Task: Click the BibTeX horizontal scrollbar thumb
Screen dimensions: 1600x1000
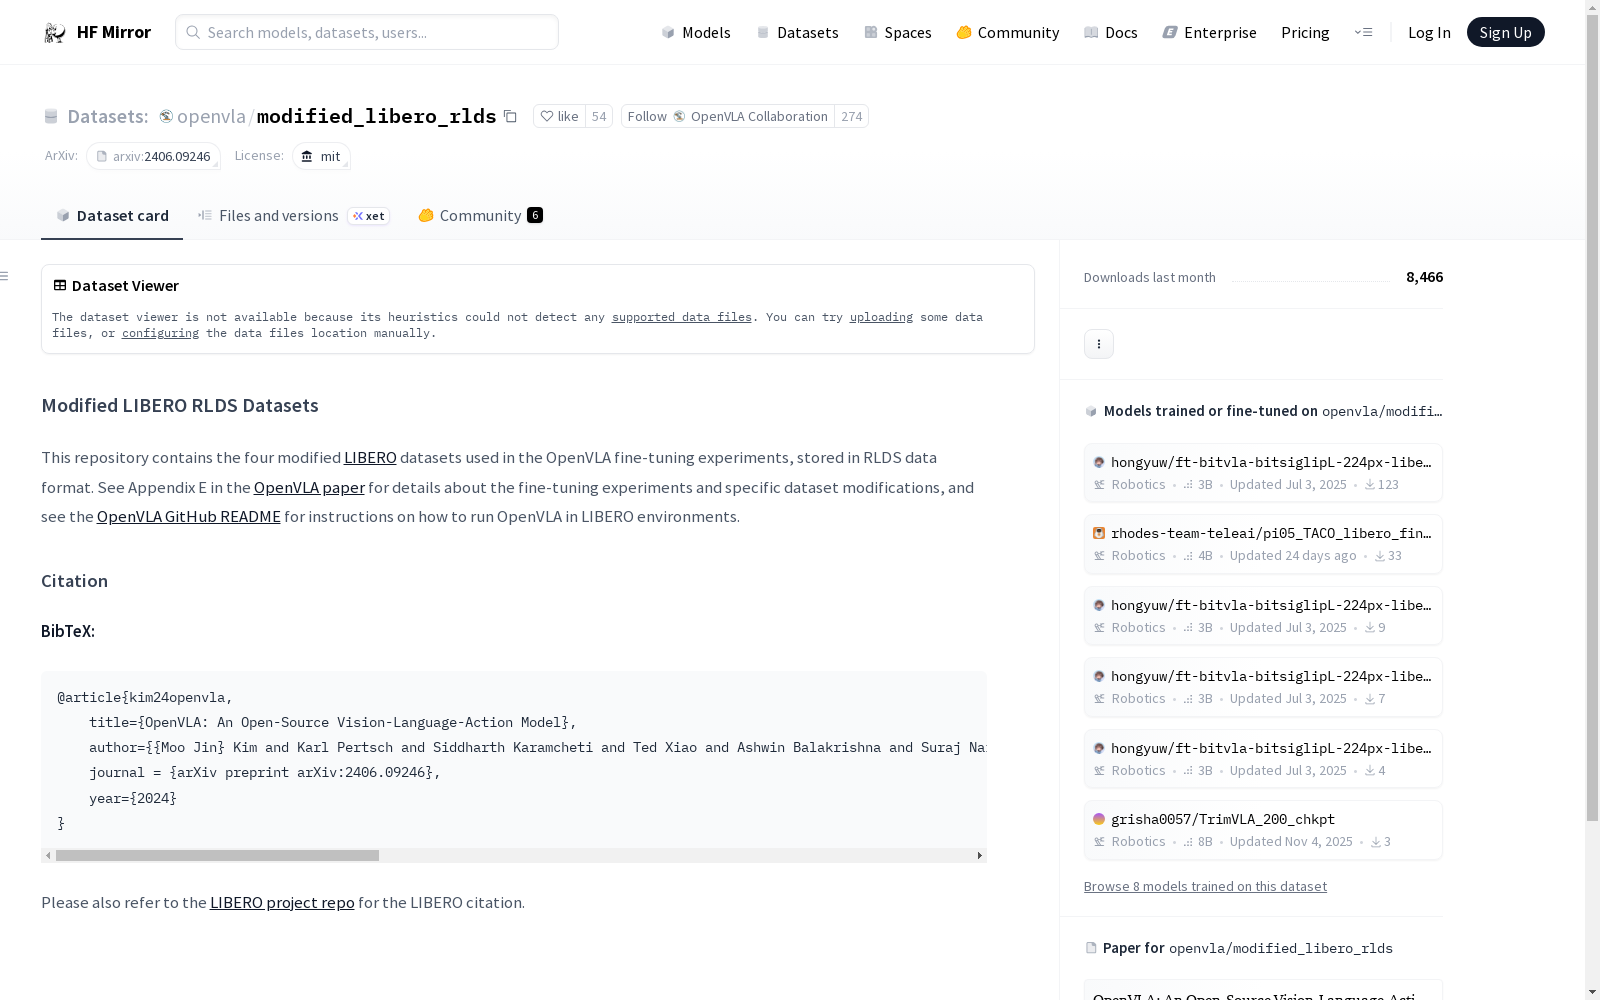Action: click(x=217, y=856)
